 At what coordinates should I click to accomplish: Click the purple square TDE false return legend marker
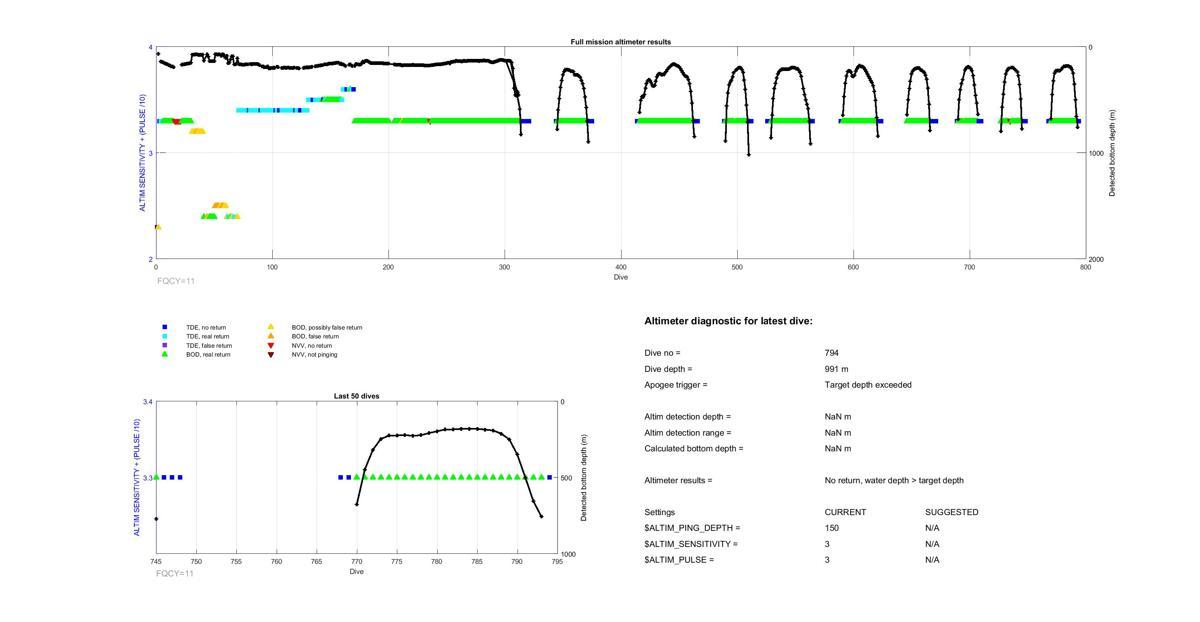(165, 345)
